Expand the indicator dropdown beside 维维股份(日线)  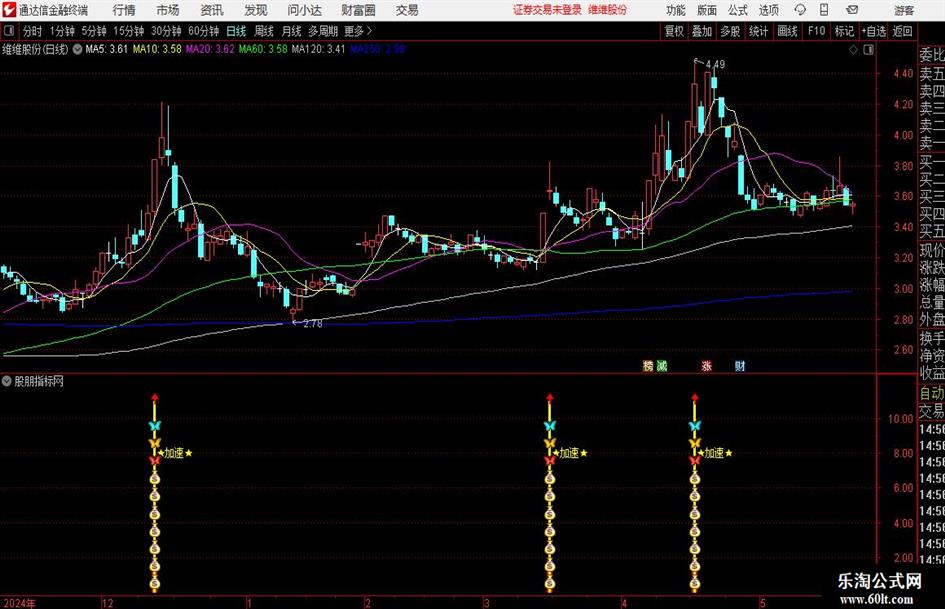pos(77,49)
